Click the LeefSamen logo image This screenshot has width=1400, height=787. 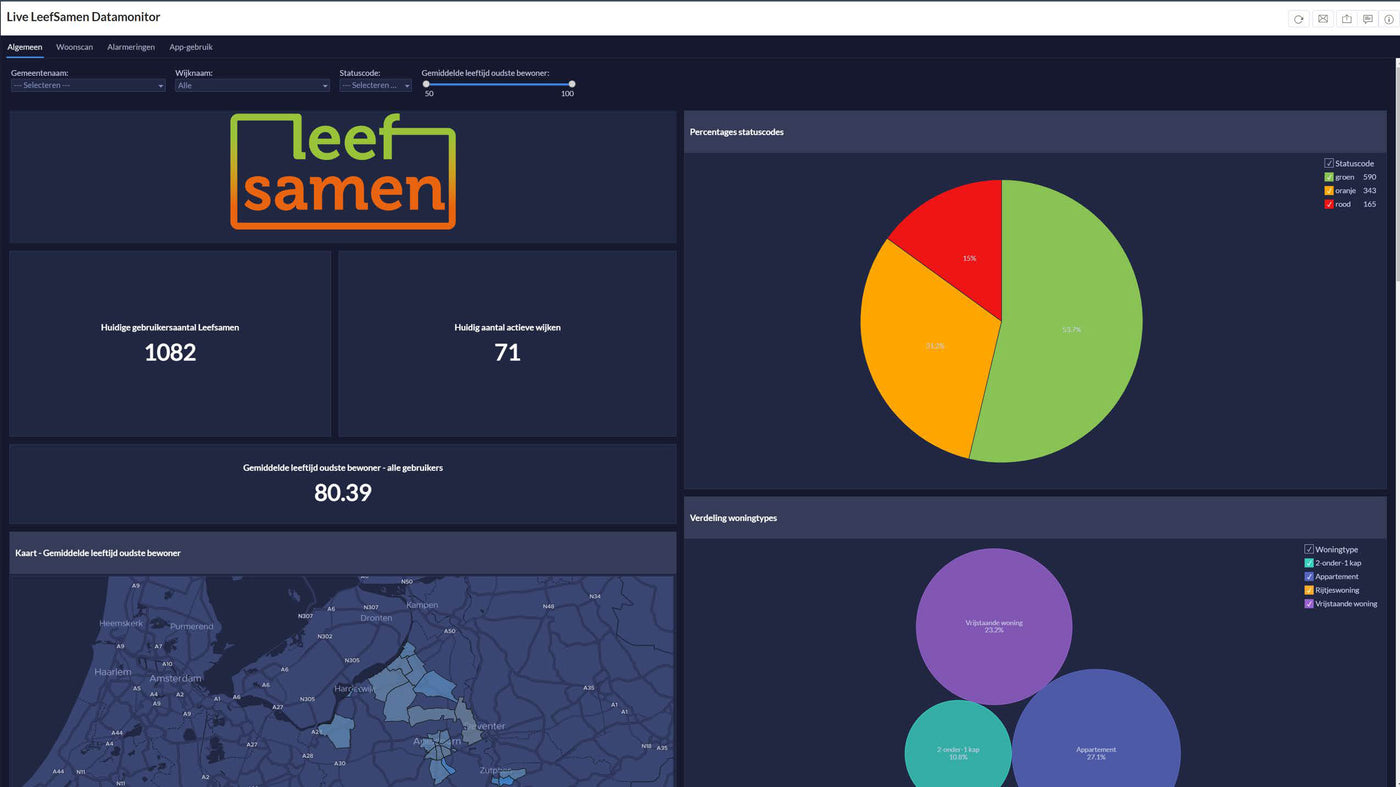point(343,171)
